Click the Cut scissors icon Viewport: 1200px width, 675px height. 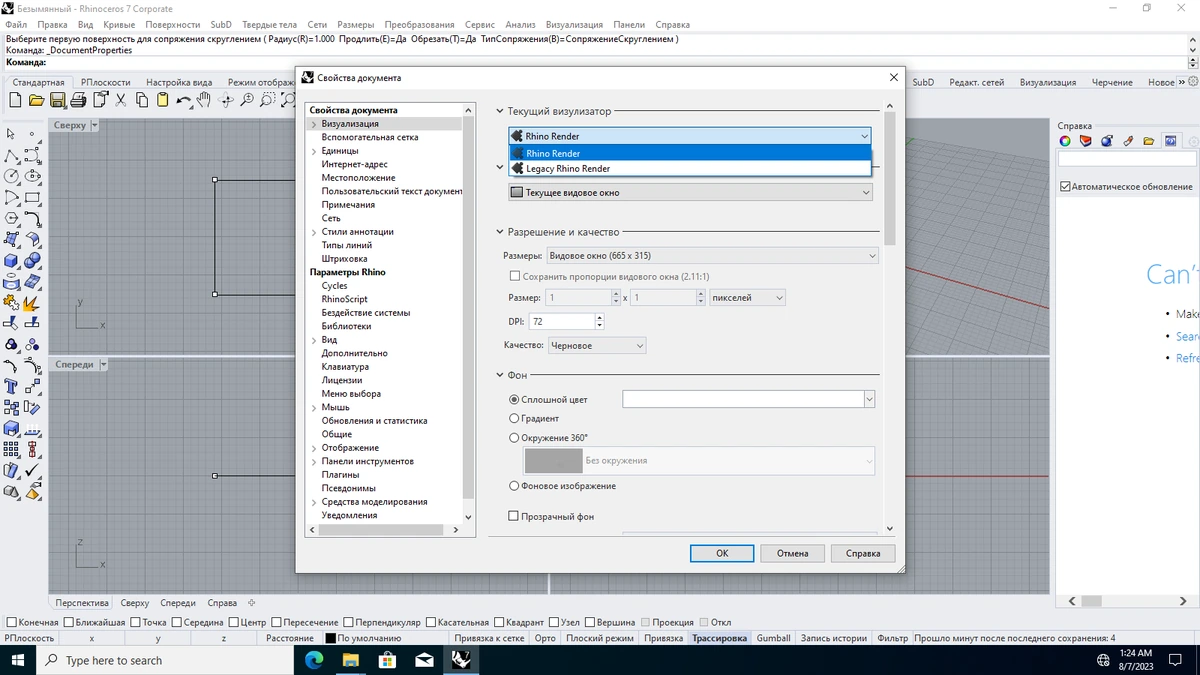pos(120,100)
